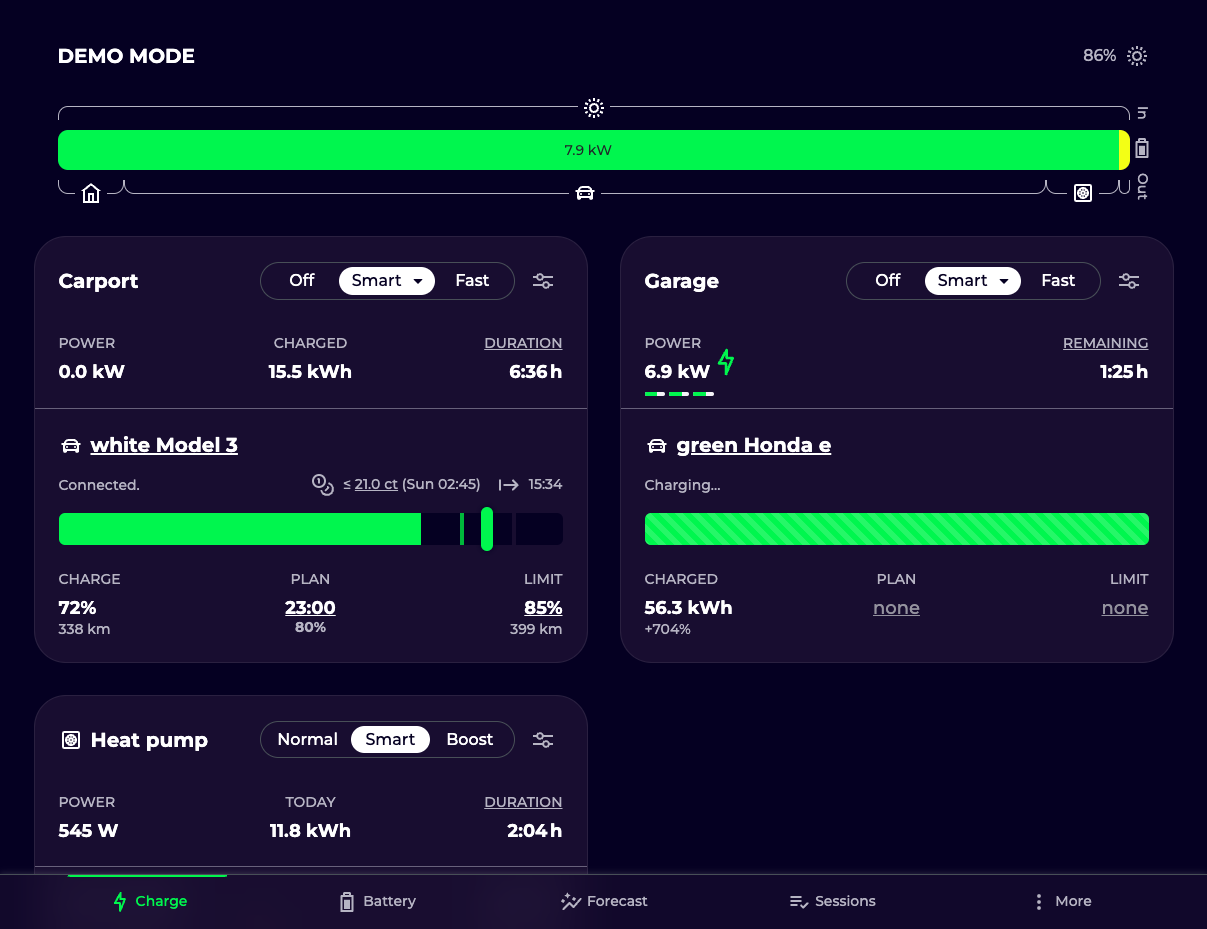1207x929 pixels.
Task: Click the smart cost clock icon in Carport
Action: 323,485
